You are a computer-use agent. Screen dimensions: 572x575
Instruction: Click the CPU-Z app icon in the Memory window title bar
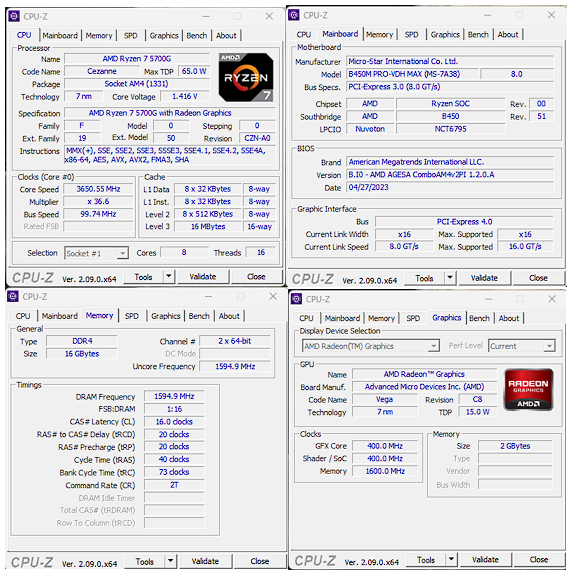13,296
